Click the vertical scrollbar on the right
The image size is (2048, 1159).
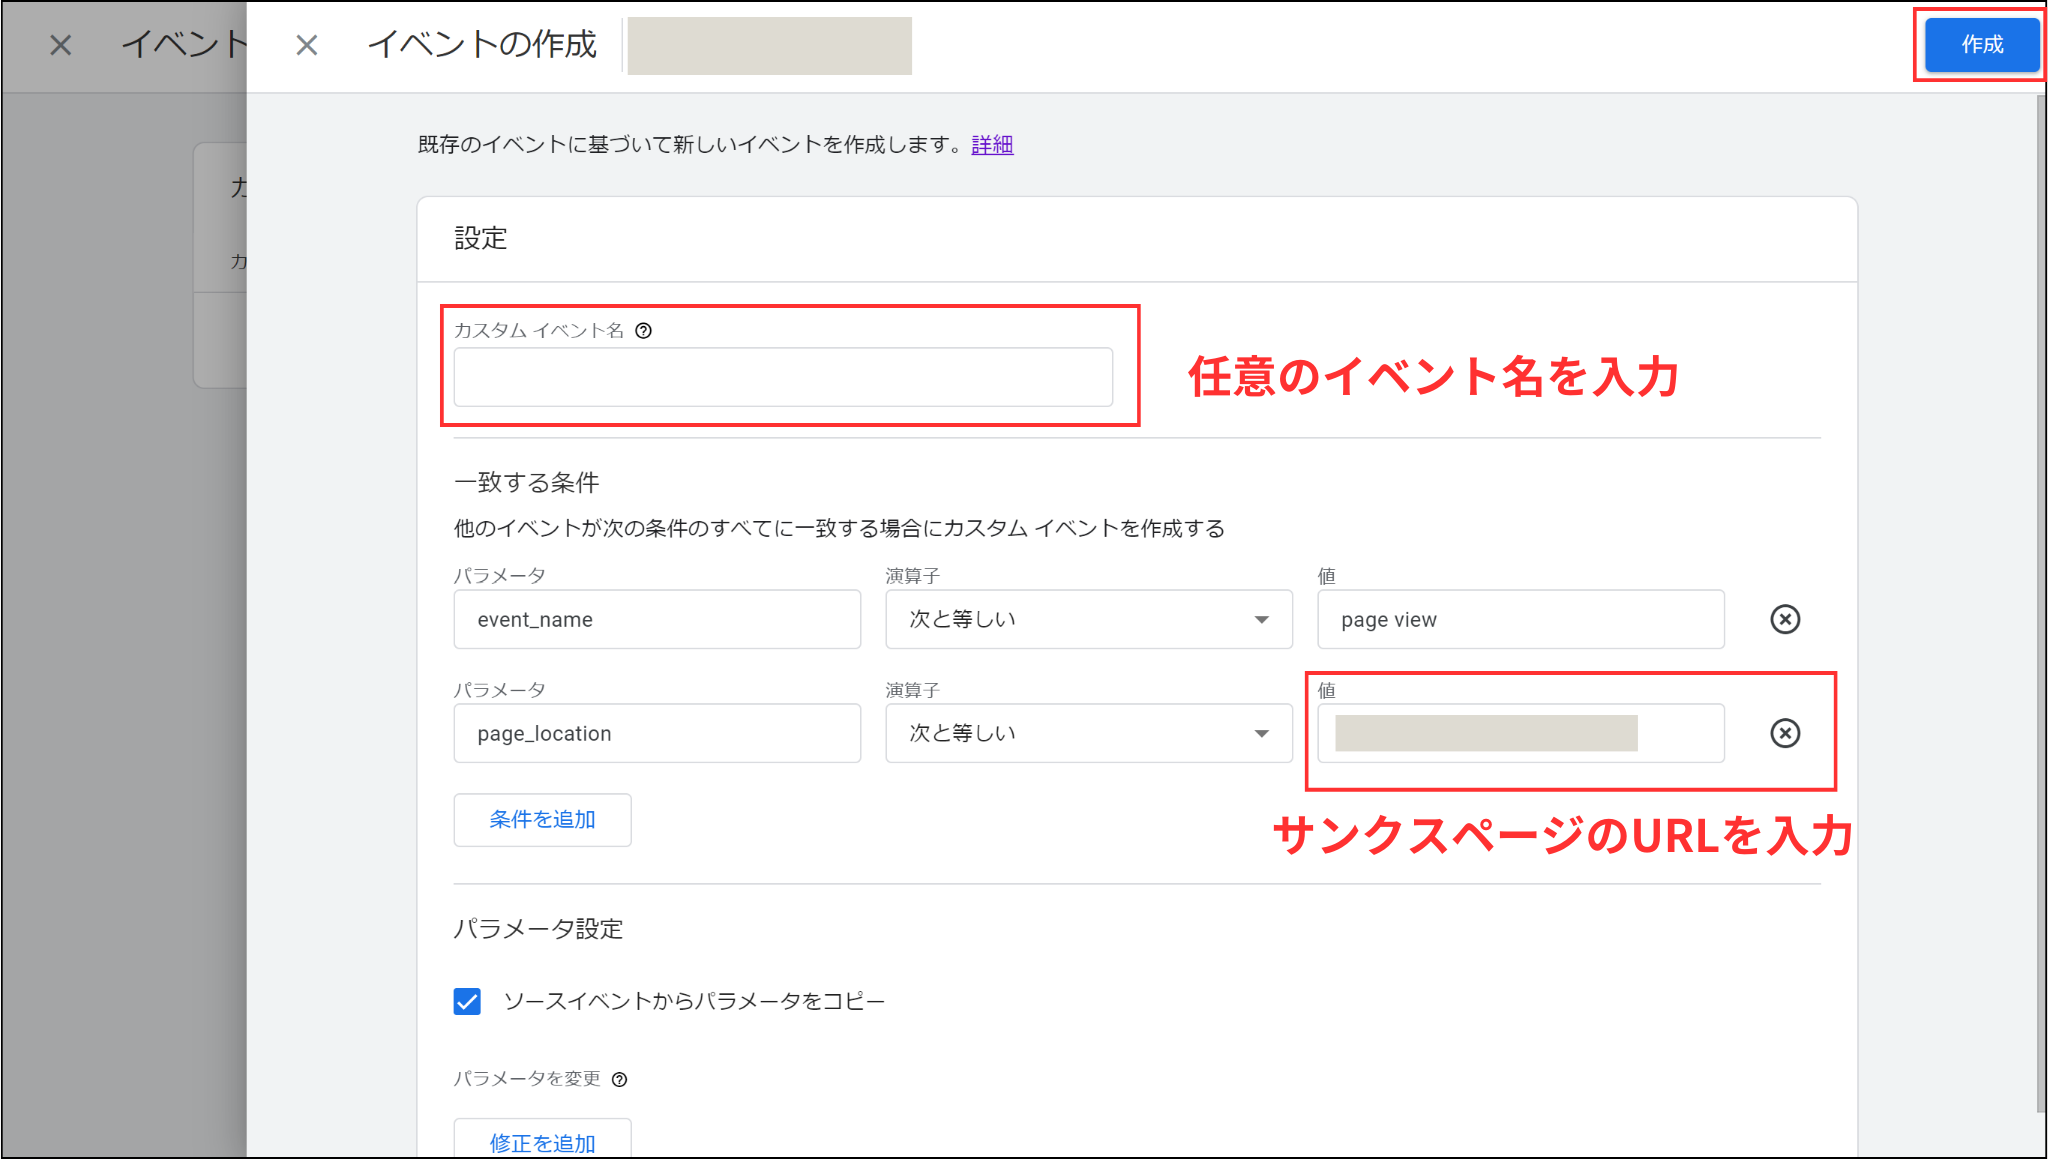[2041, 604]
